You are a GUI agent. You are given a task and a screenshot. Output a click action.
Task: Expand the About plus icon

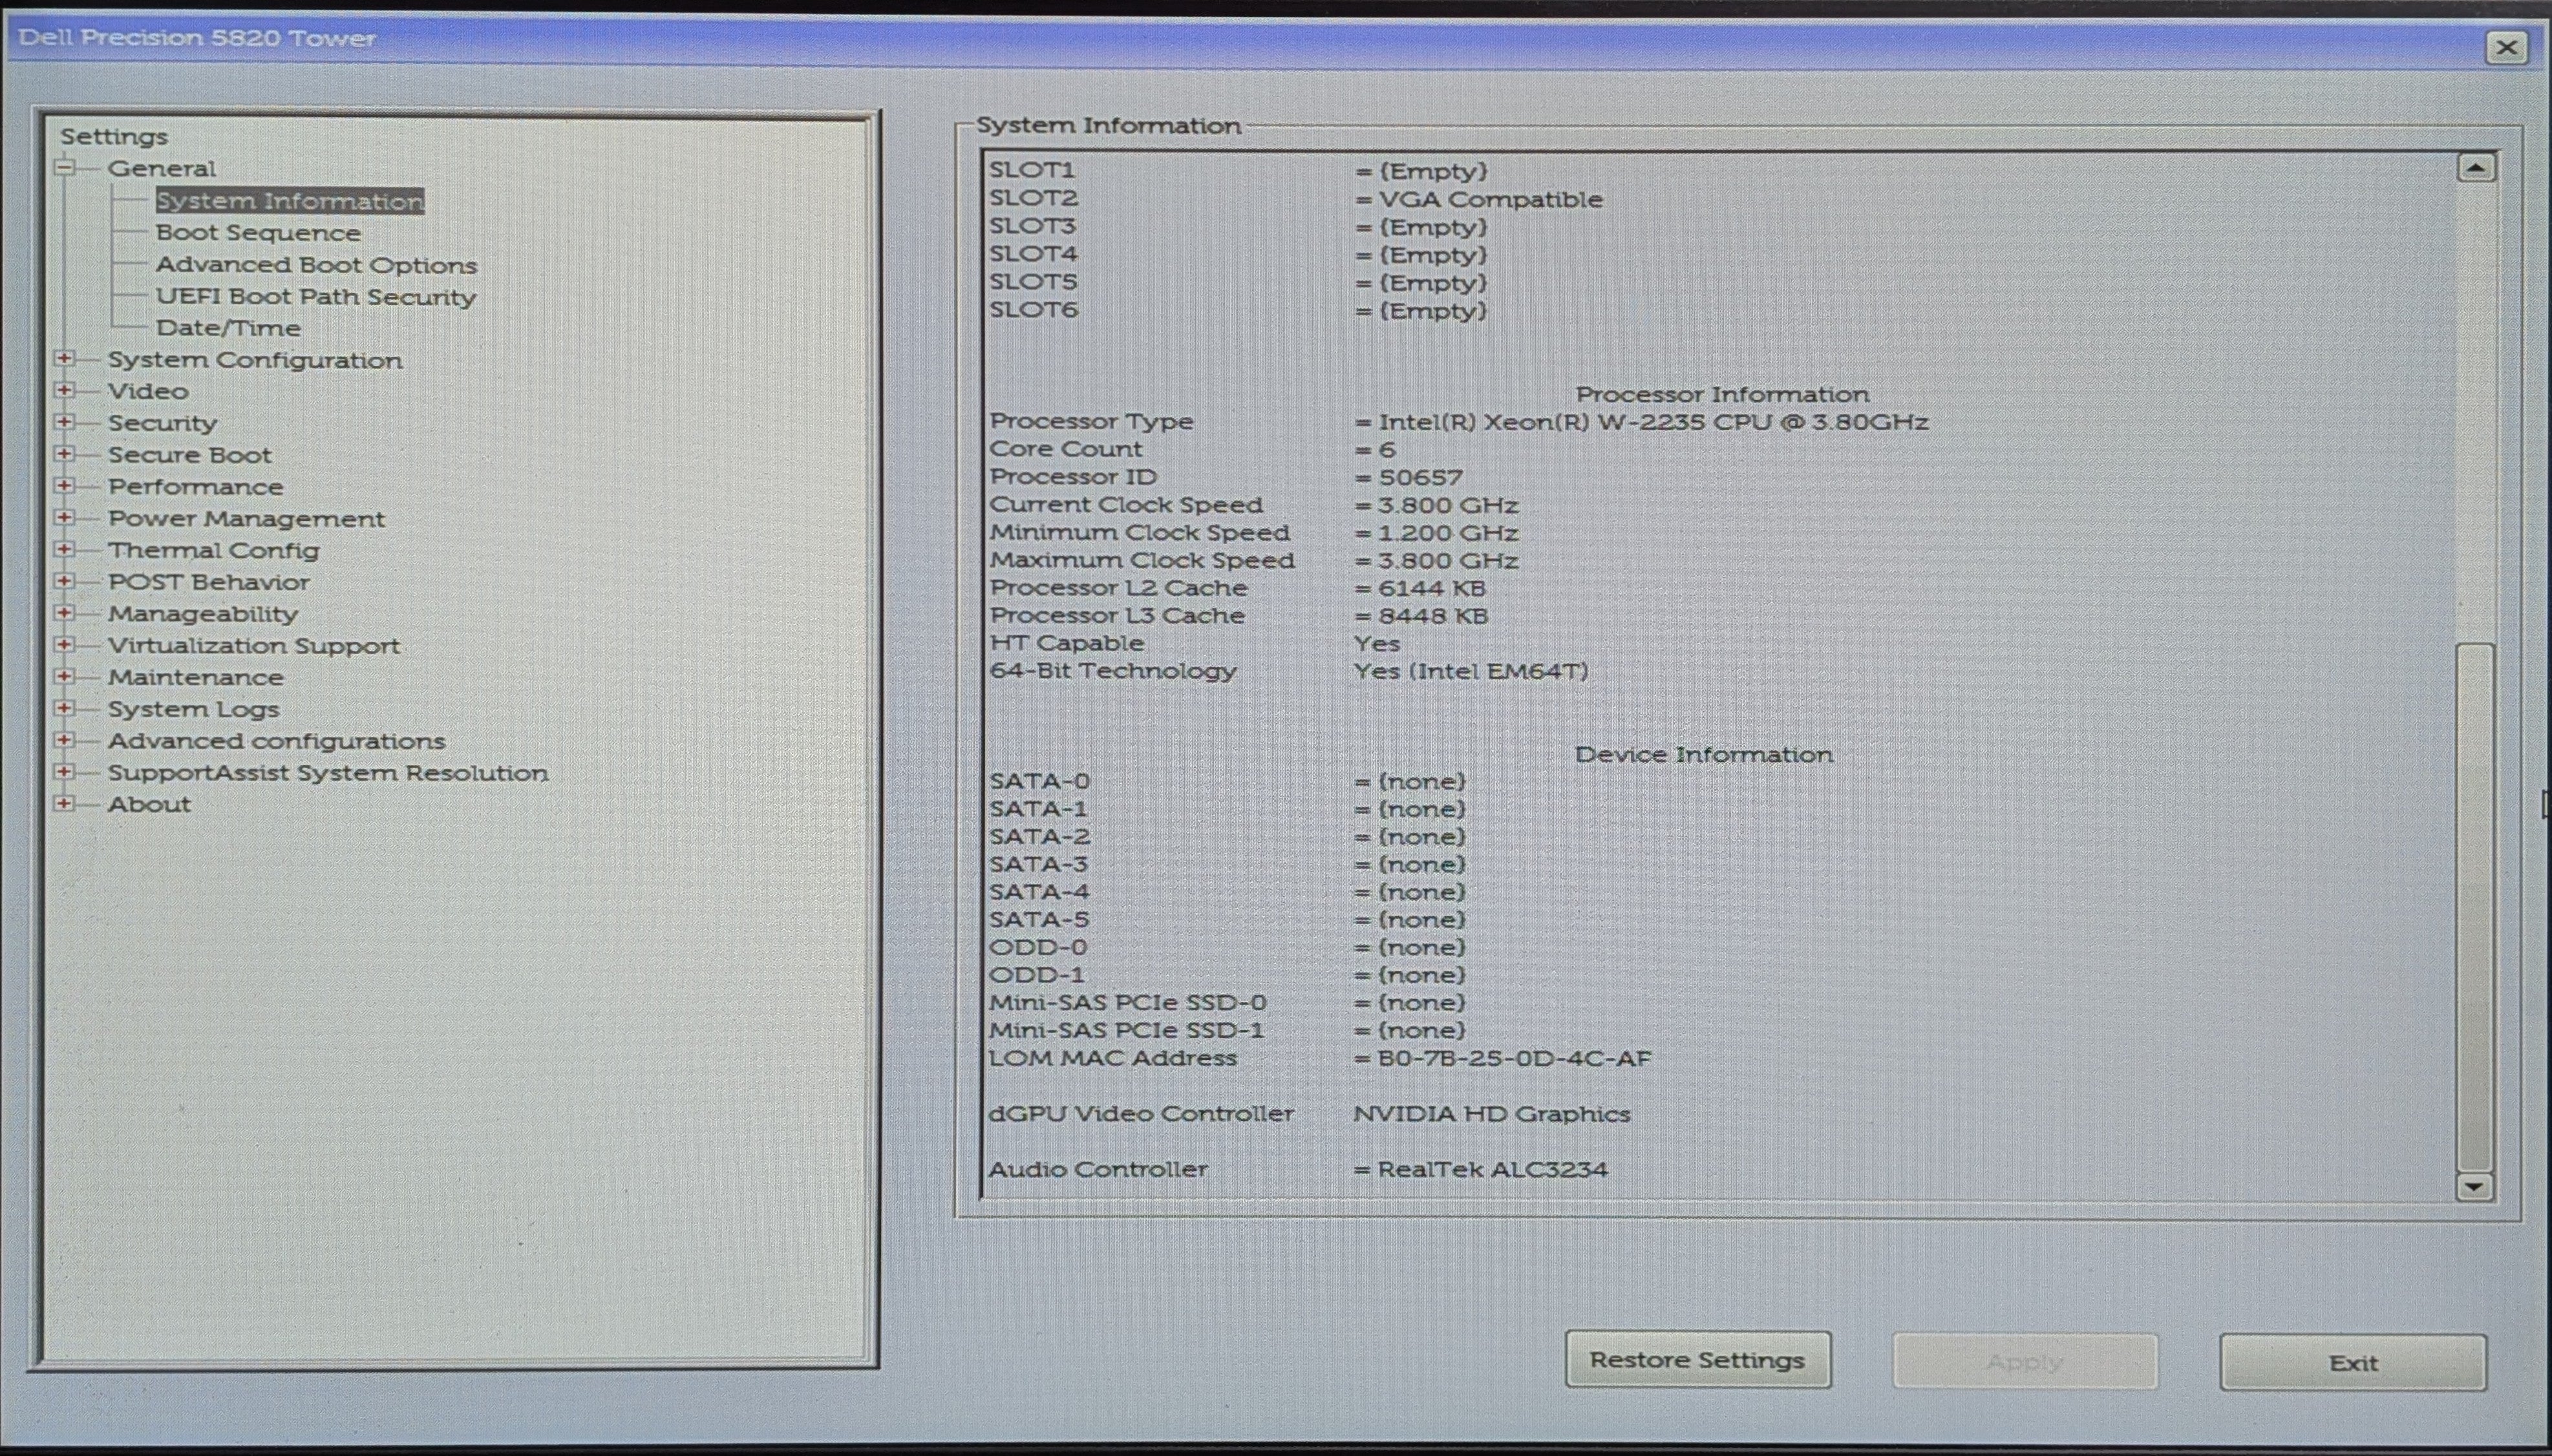65,804
